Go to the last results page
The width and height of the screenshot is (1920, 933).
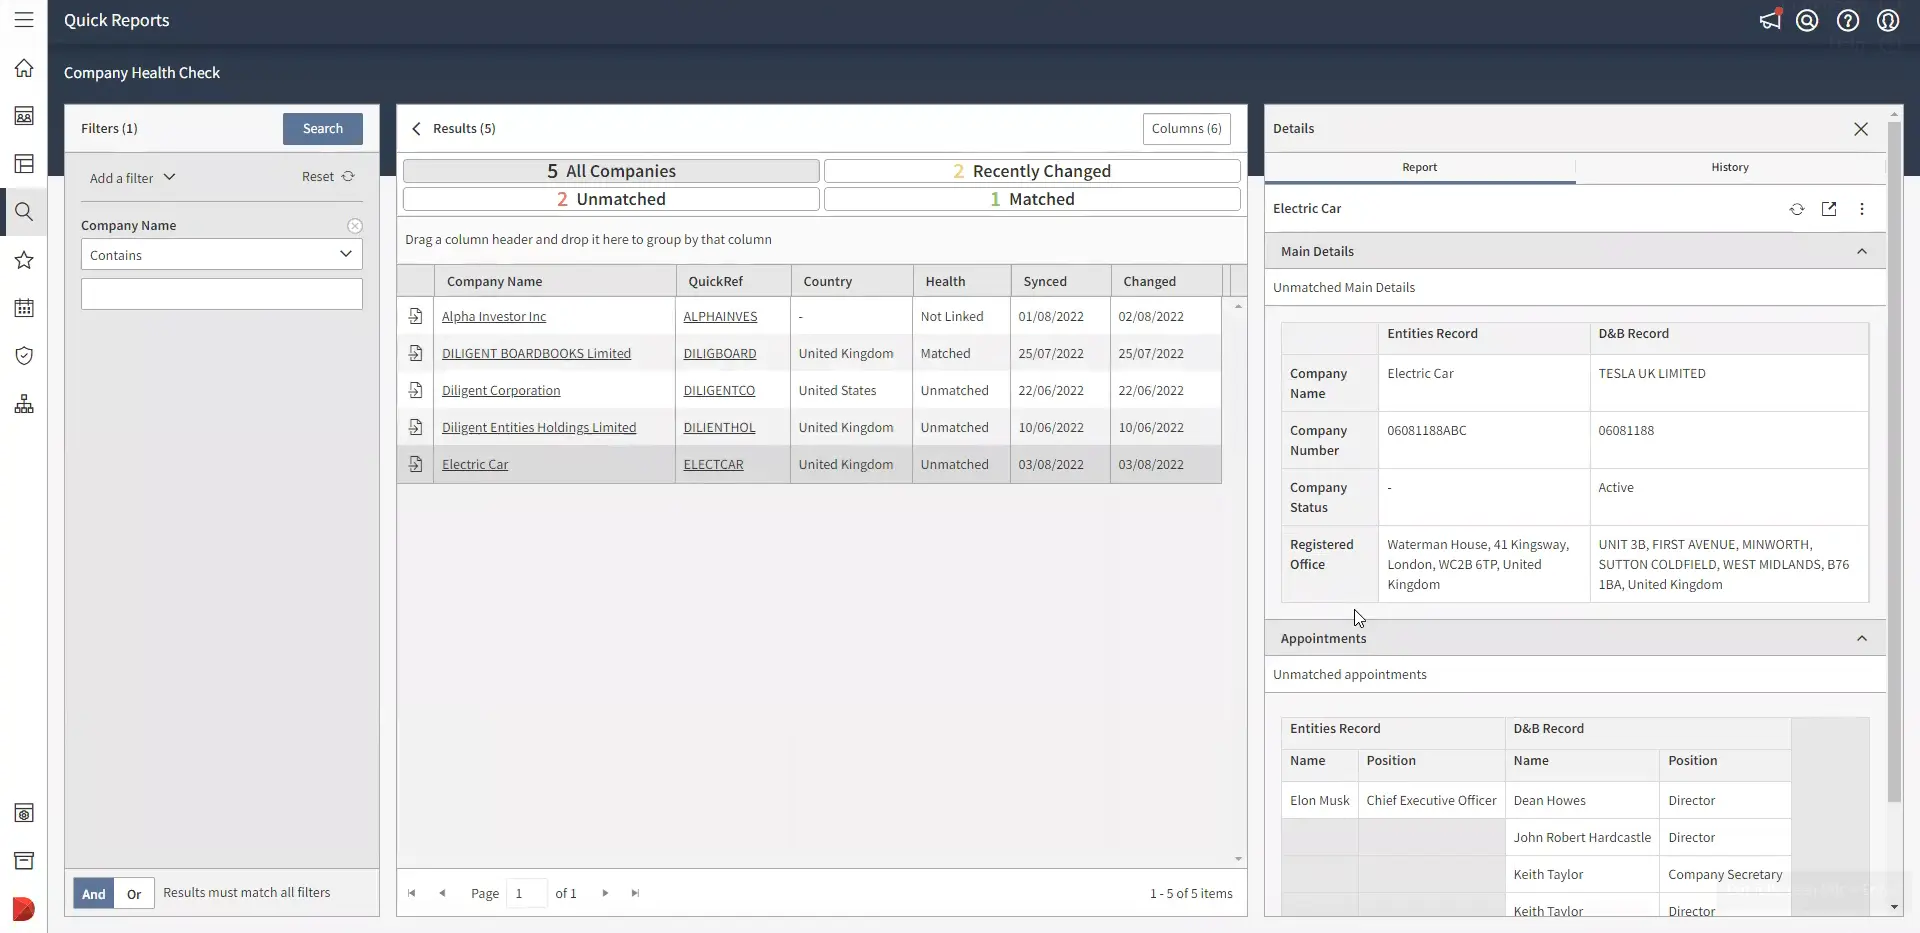coord(635,893)
